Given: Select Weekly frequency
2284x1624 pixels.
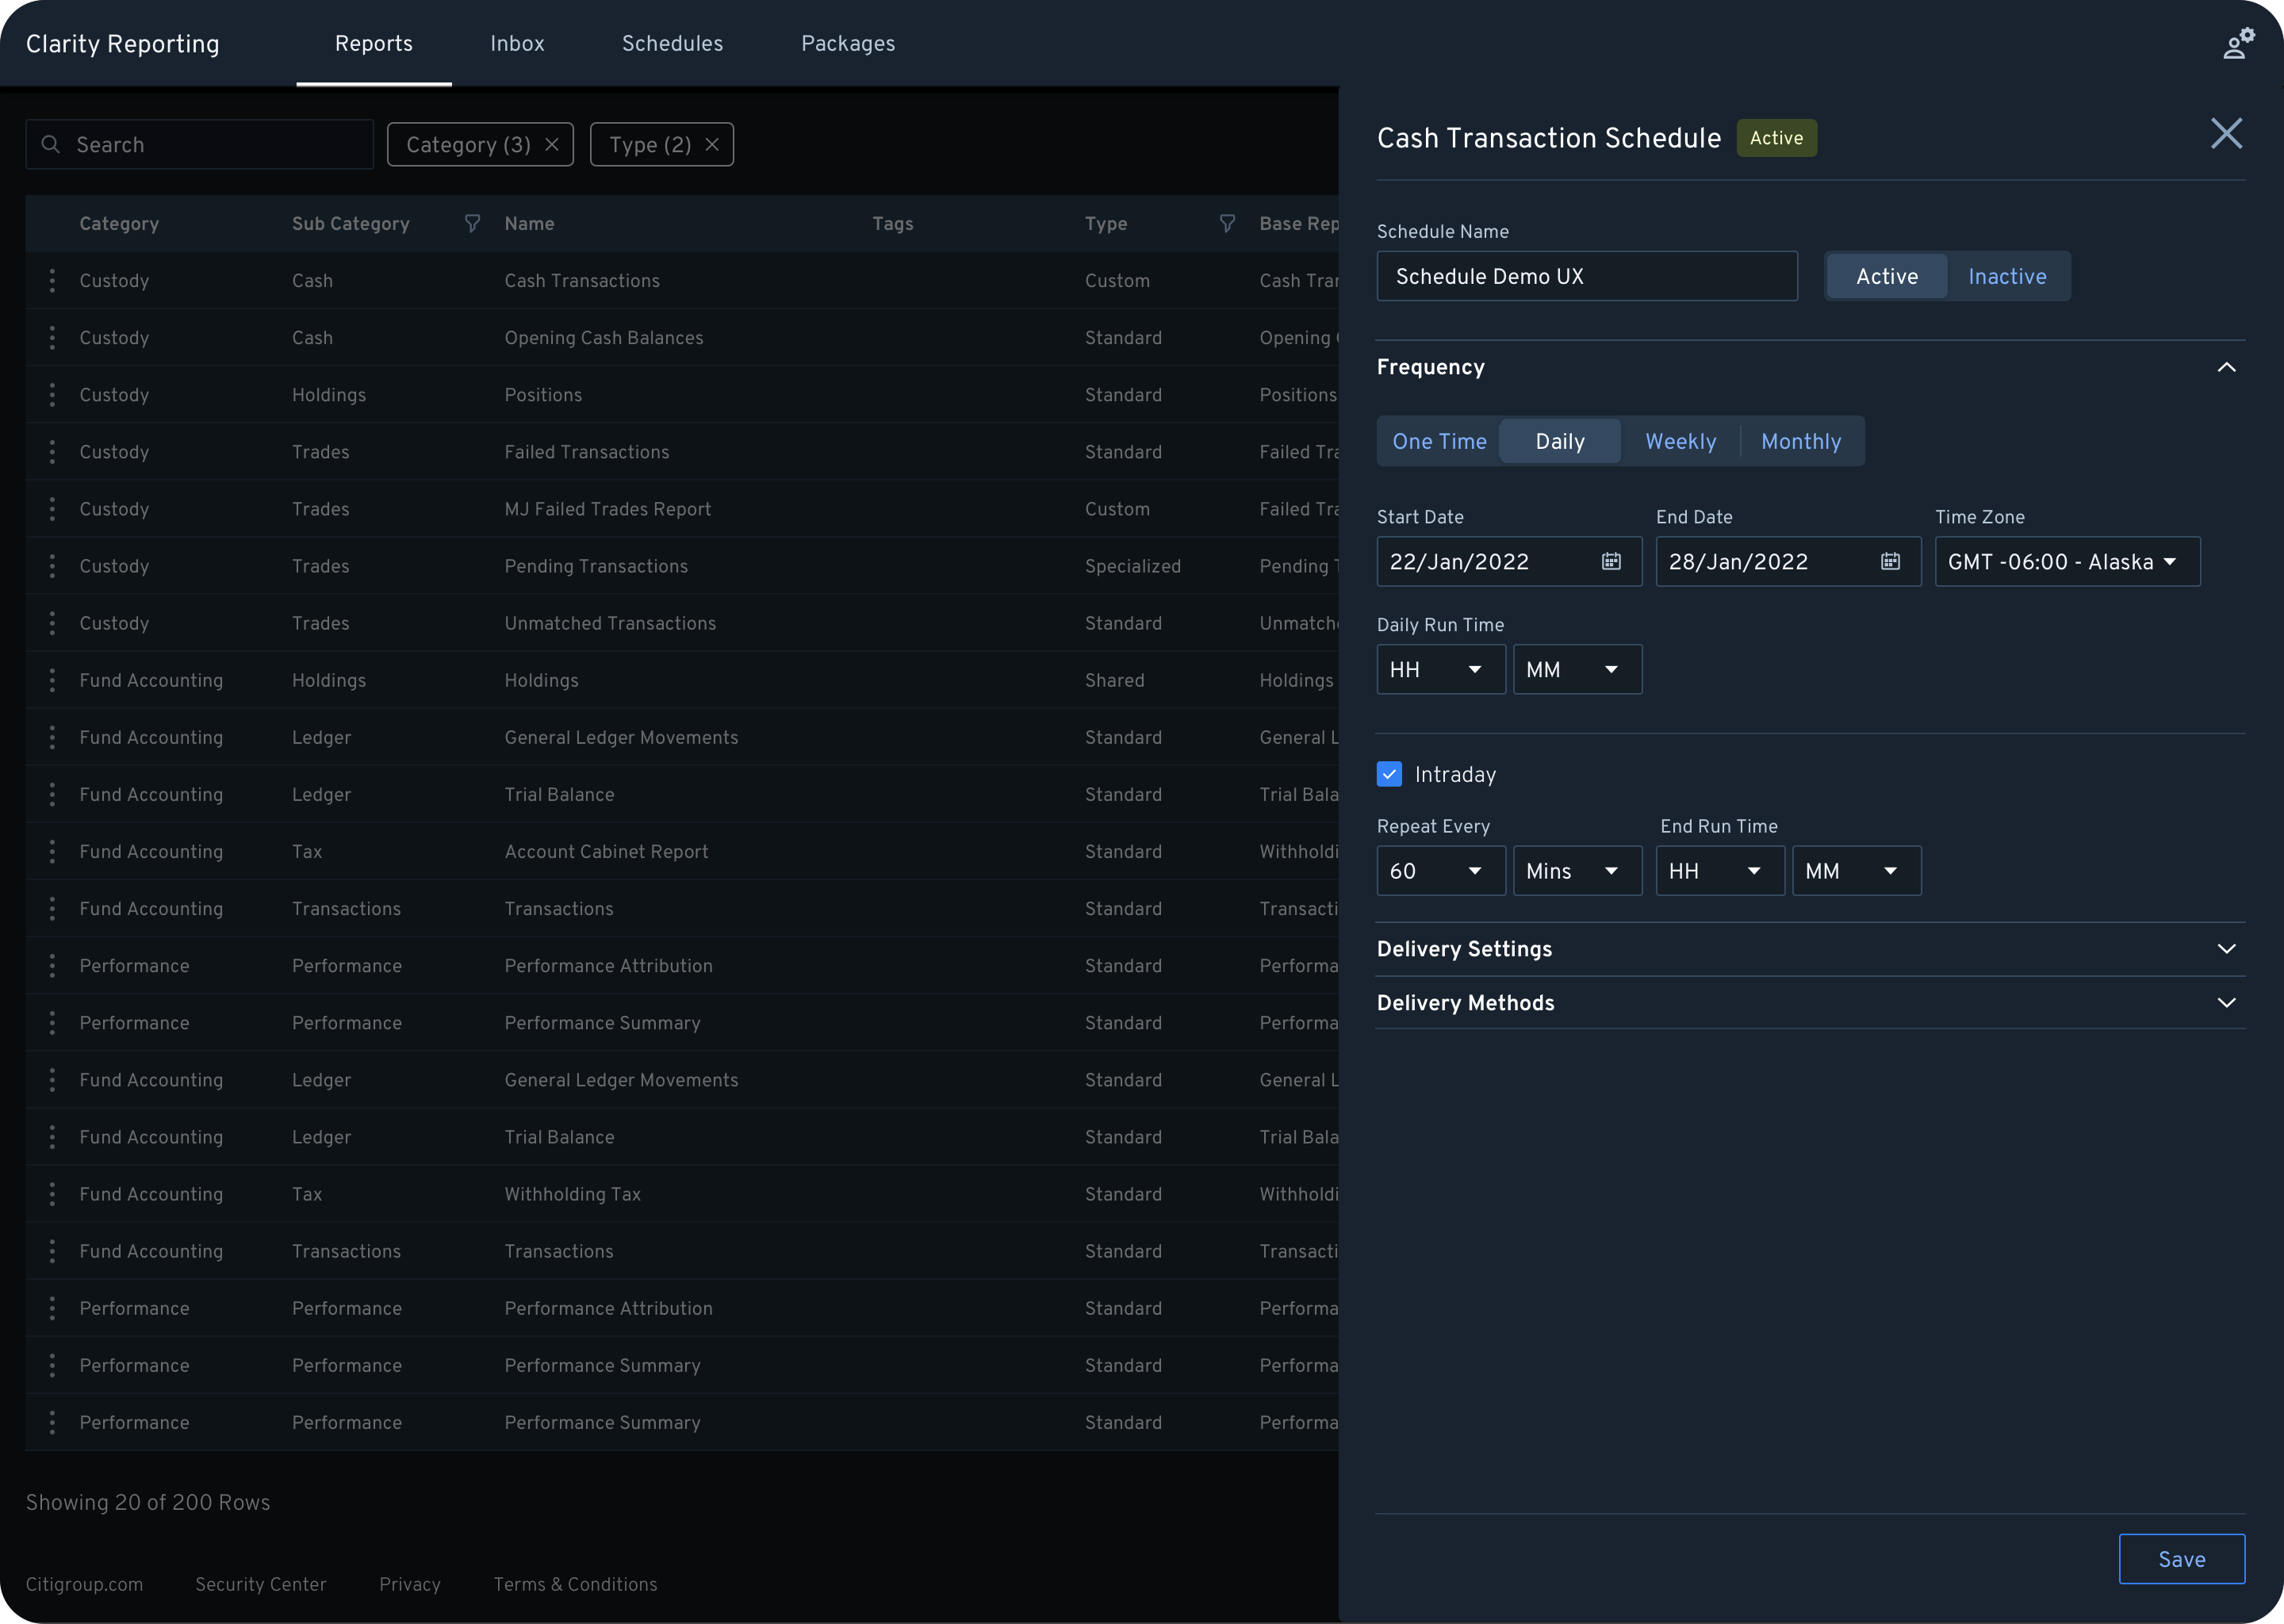Looking at the screenshot, I should click(1680, 441).
